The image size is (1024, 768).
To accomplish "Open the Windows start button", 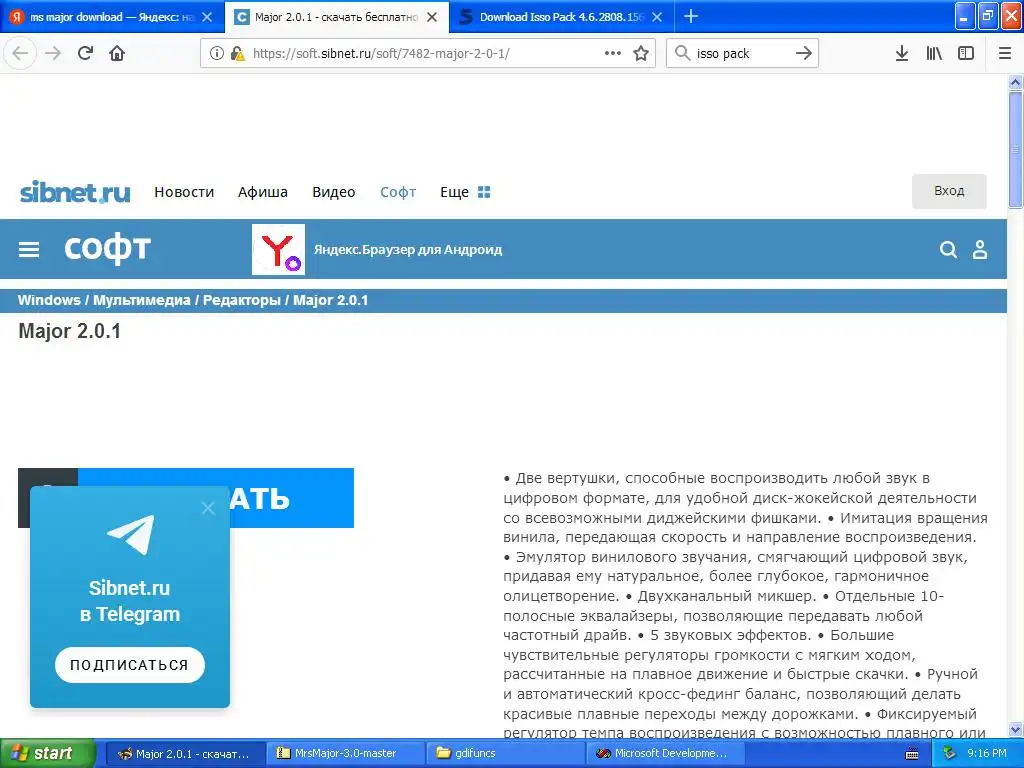I will (47, 753).
